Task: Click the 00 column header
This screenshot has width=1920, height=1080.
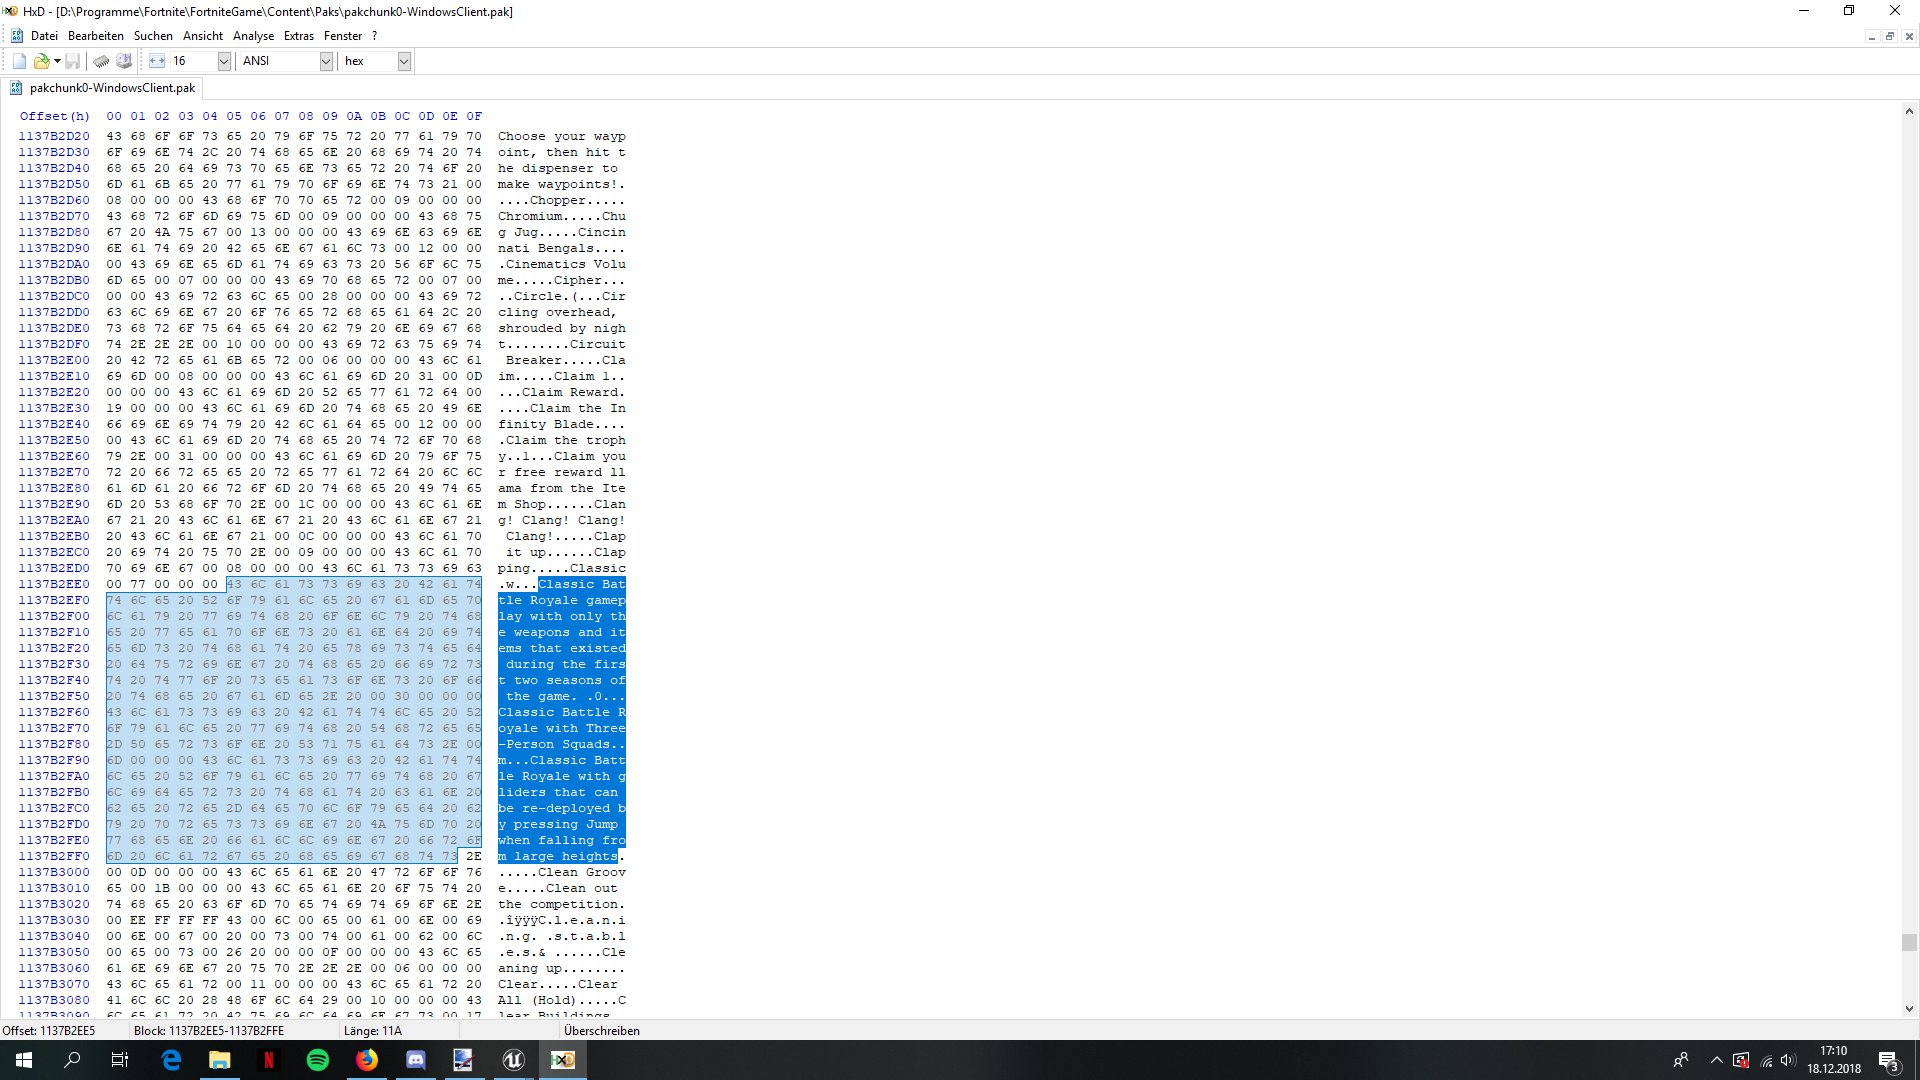Action: click(x=114, y=116)
